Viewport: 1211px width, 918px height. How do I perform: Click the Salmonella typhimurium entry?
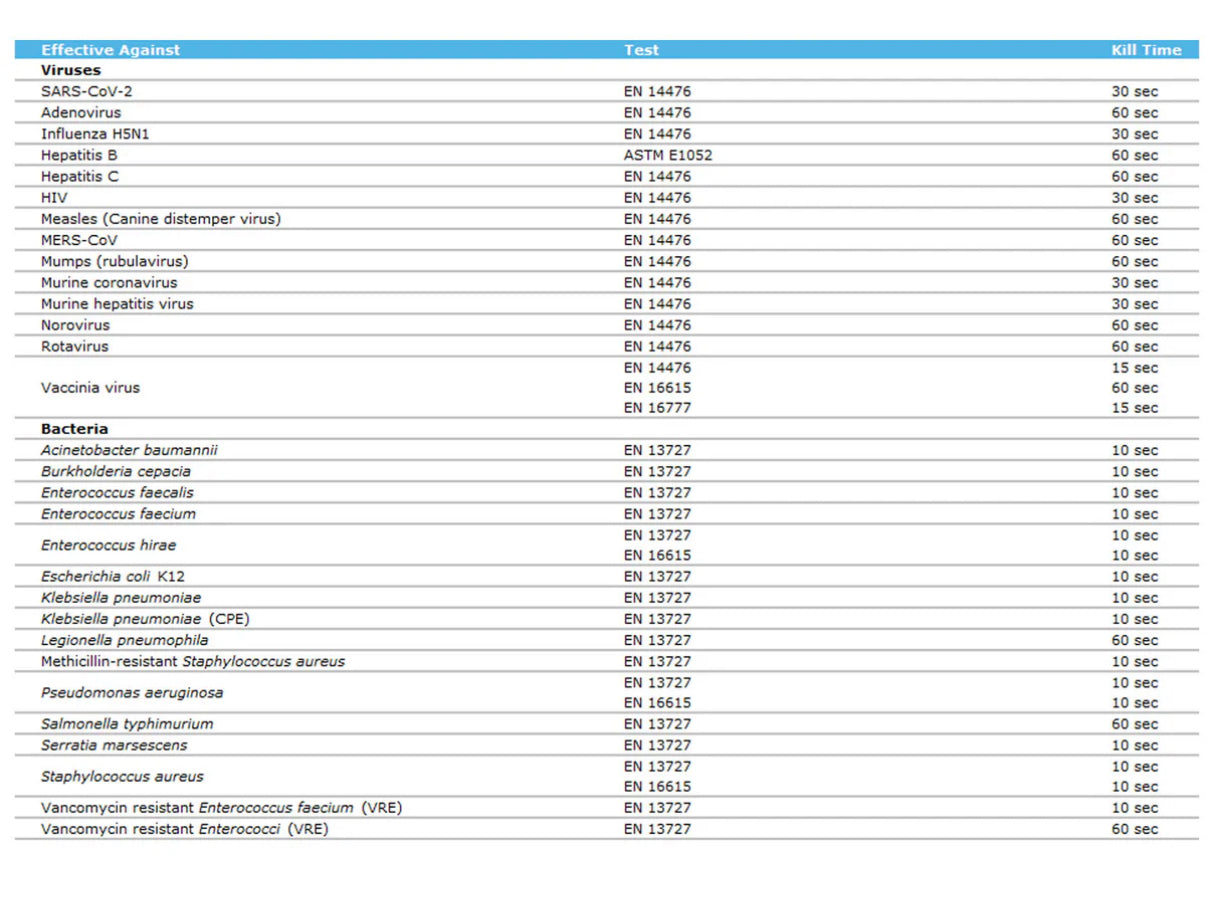127,724
